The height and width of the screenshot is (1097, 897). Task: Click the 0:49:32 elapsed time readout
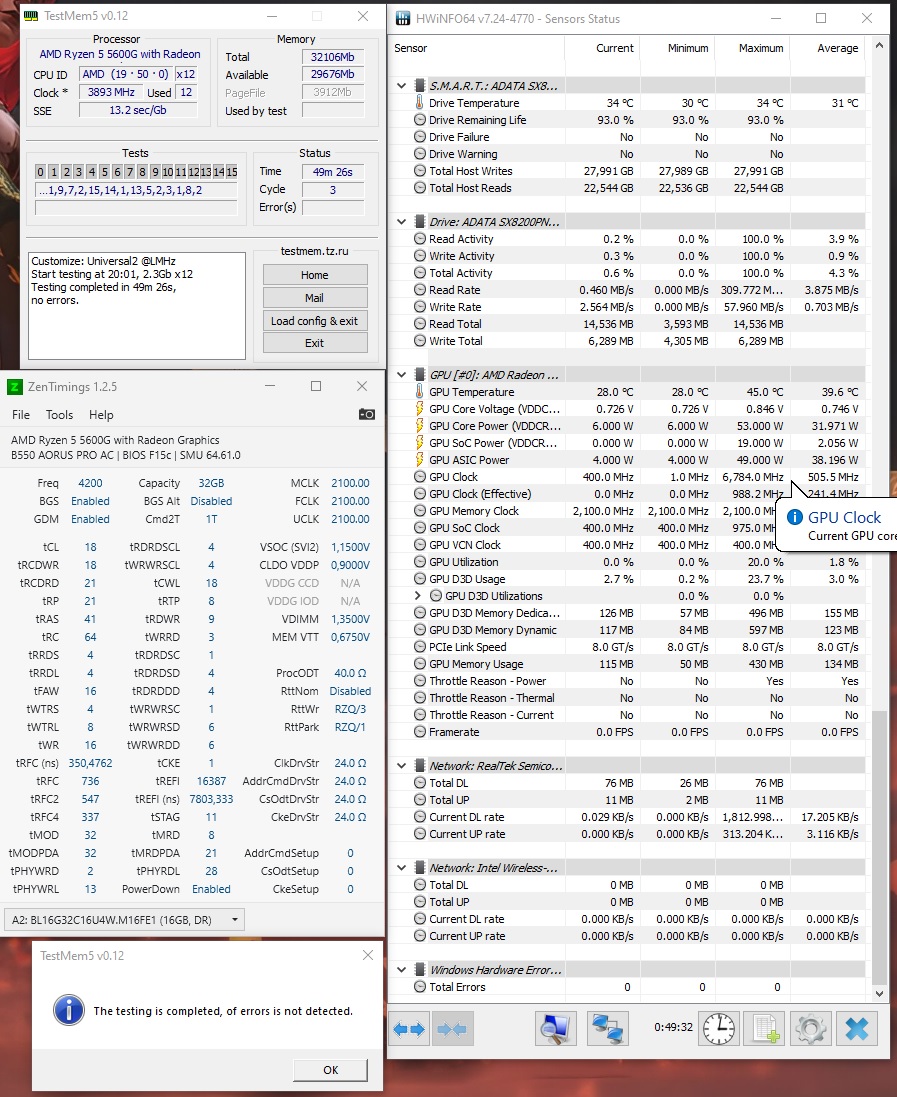673,1027
